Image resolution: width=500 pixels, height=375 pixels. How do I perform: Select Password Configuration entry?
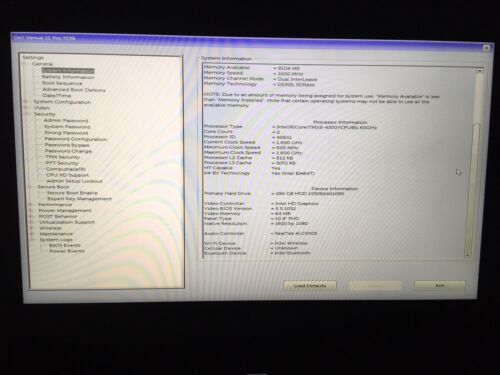pos(76,139)
